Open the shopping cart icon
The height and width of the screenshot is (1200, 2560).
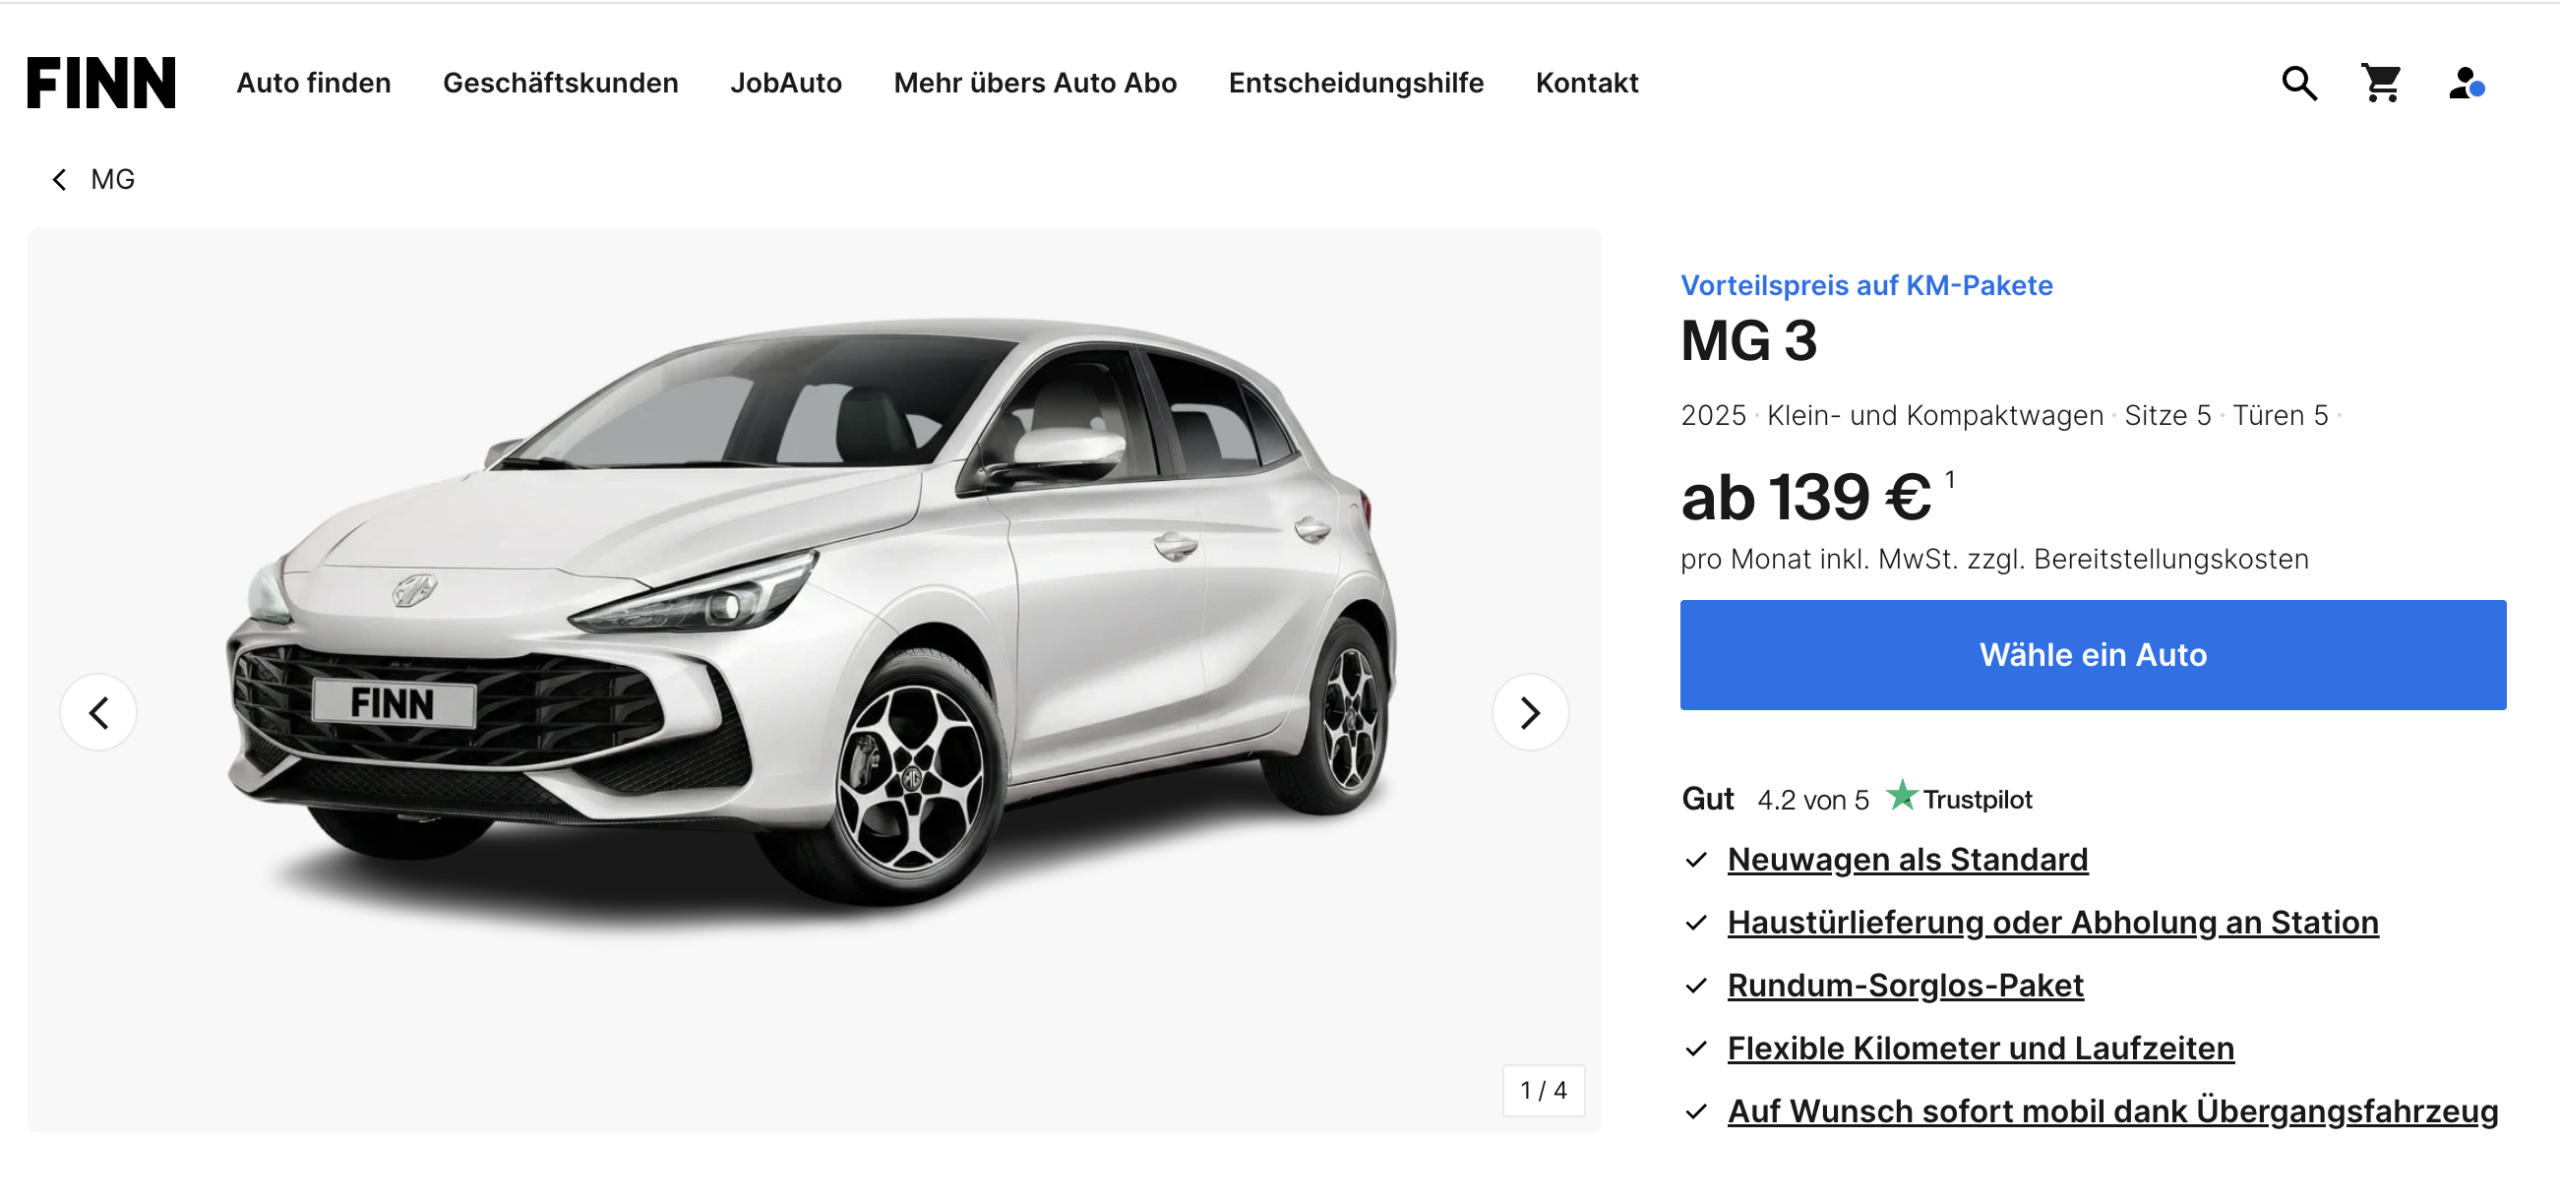tap(2382, 83)
